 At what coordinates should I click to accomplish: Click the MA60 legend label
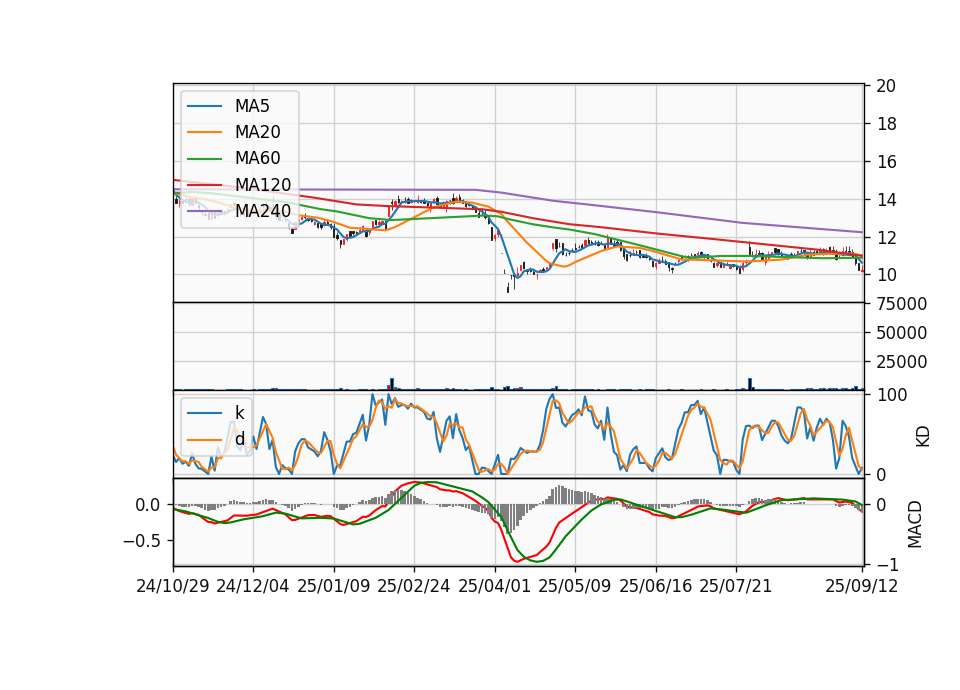click(x=257, y=159)
